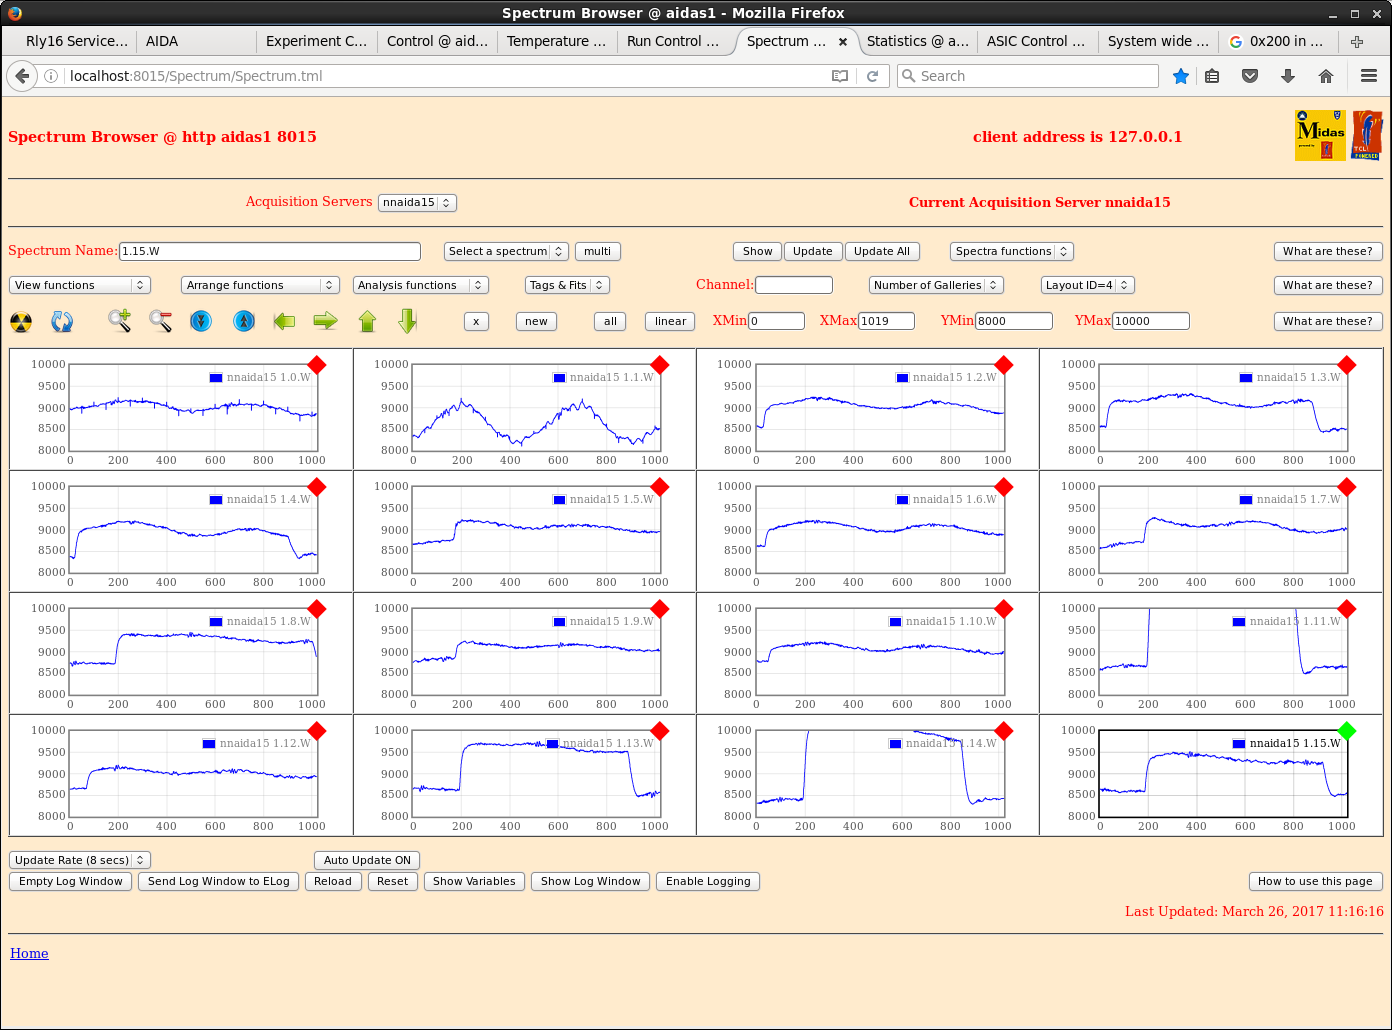
Task: Click the Enable Logging button
Action: click(708, 881)
